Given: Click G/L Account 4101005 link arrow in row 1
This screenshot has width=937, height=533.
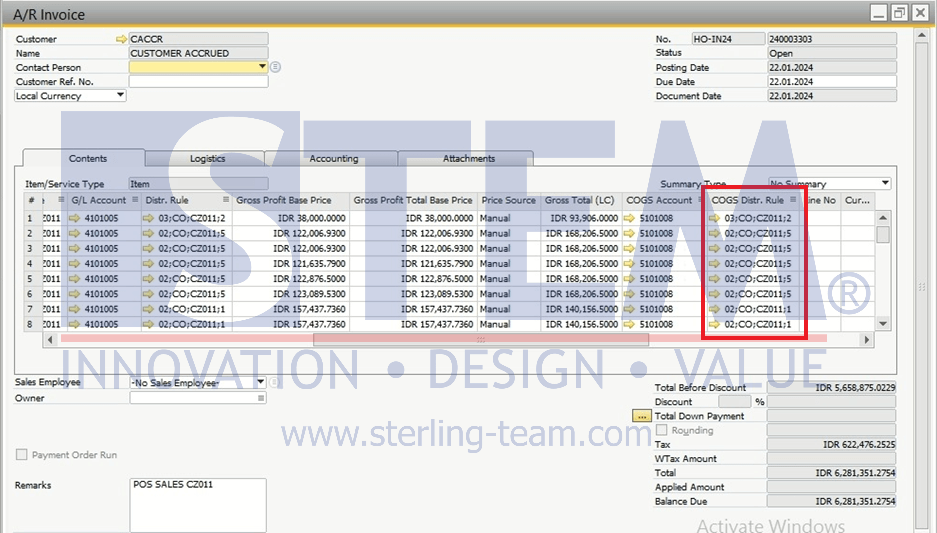Looking at the screenshot, I should (75, 218).
